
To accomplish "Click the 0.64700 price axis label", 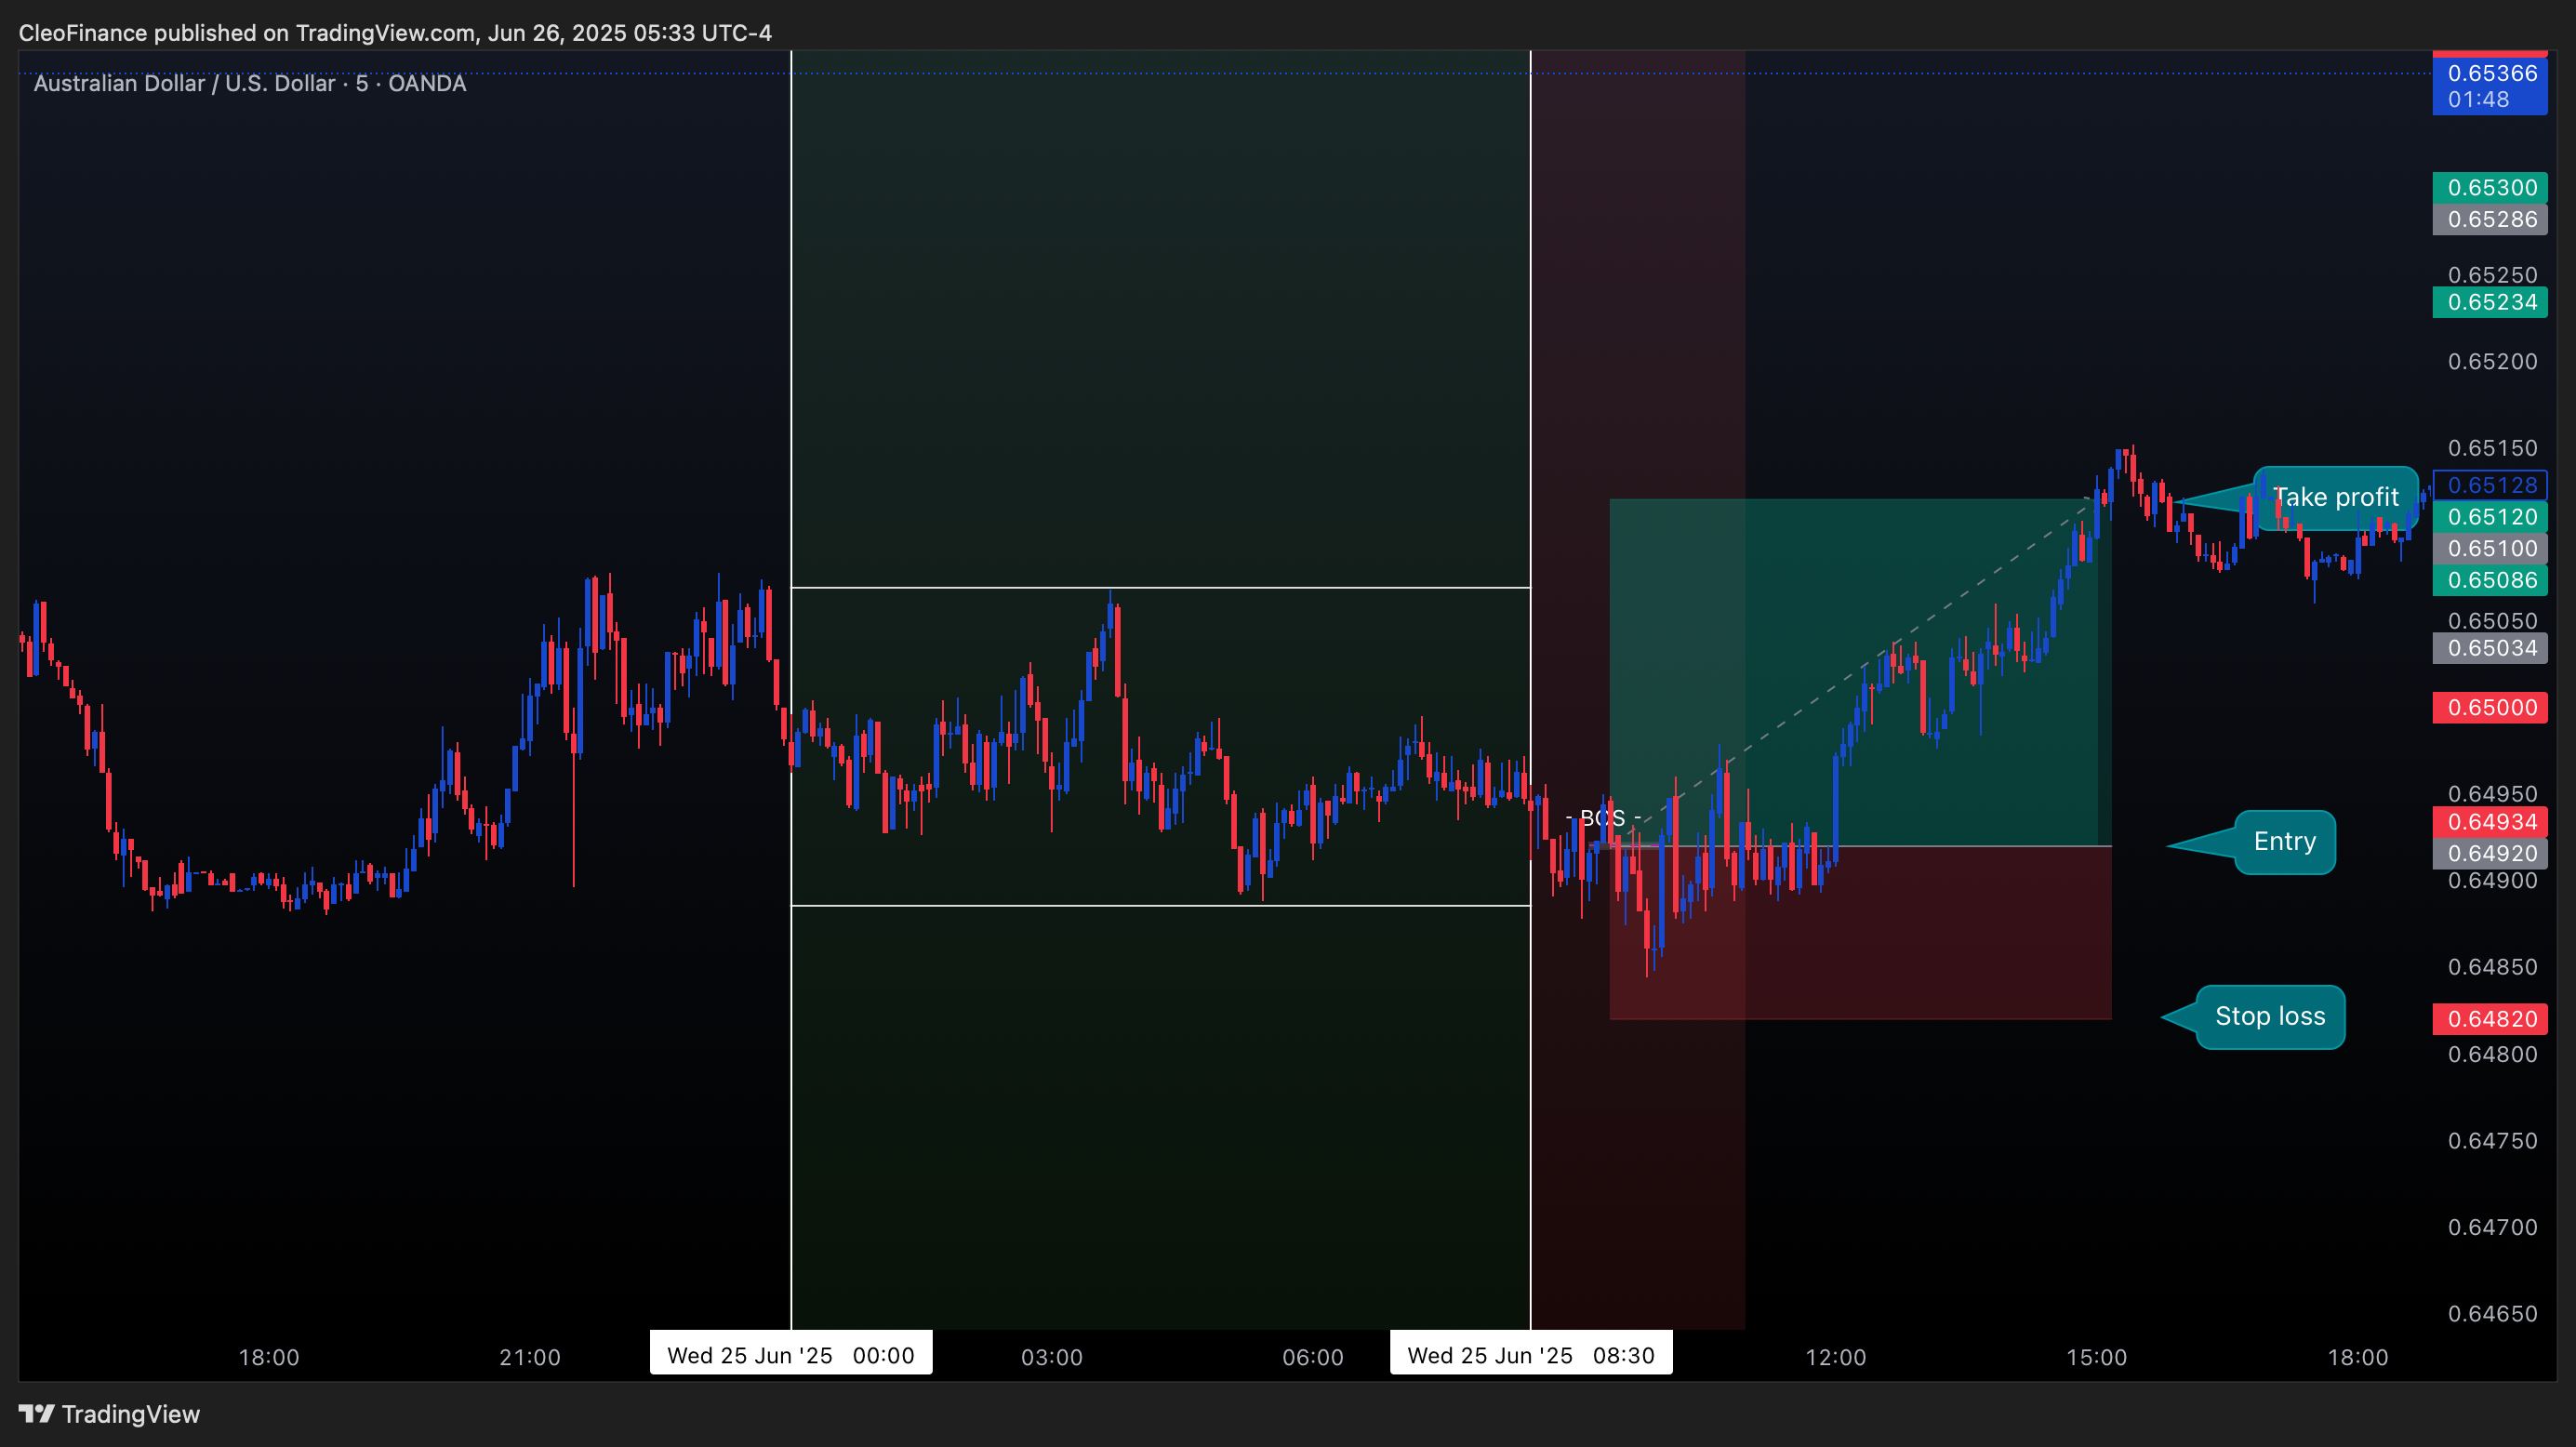I will [x=2492, y=1227].
